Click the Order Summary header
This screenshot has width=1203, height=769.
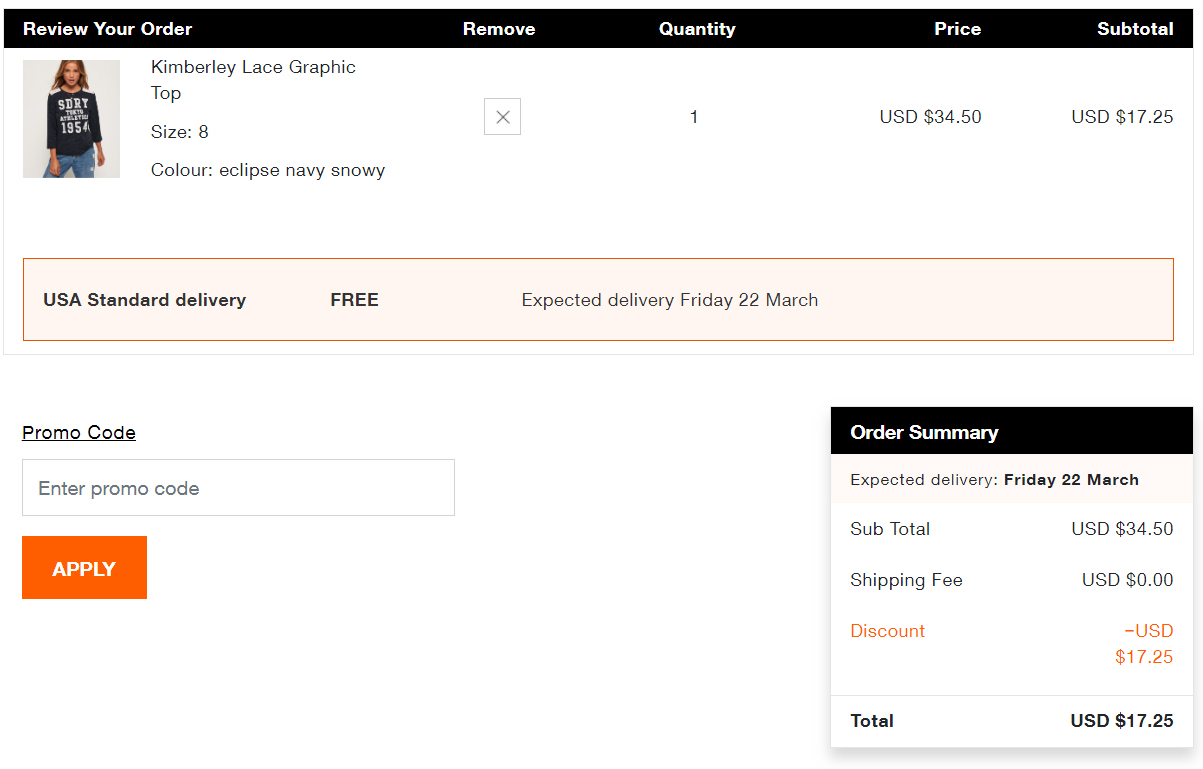(924, 432)
